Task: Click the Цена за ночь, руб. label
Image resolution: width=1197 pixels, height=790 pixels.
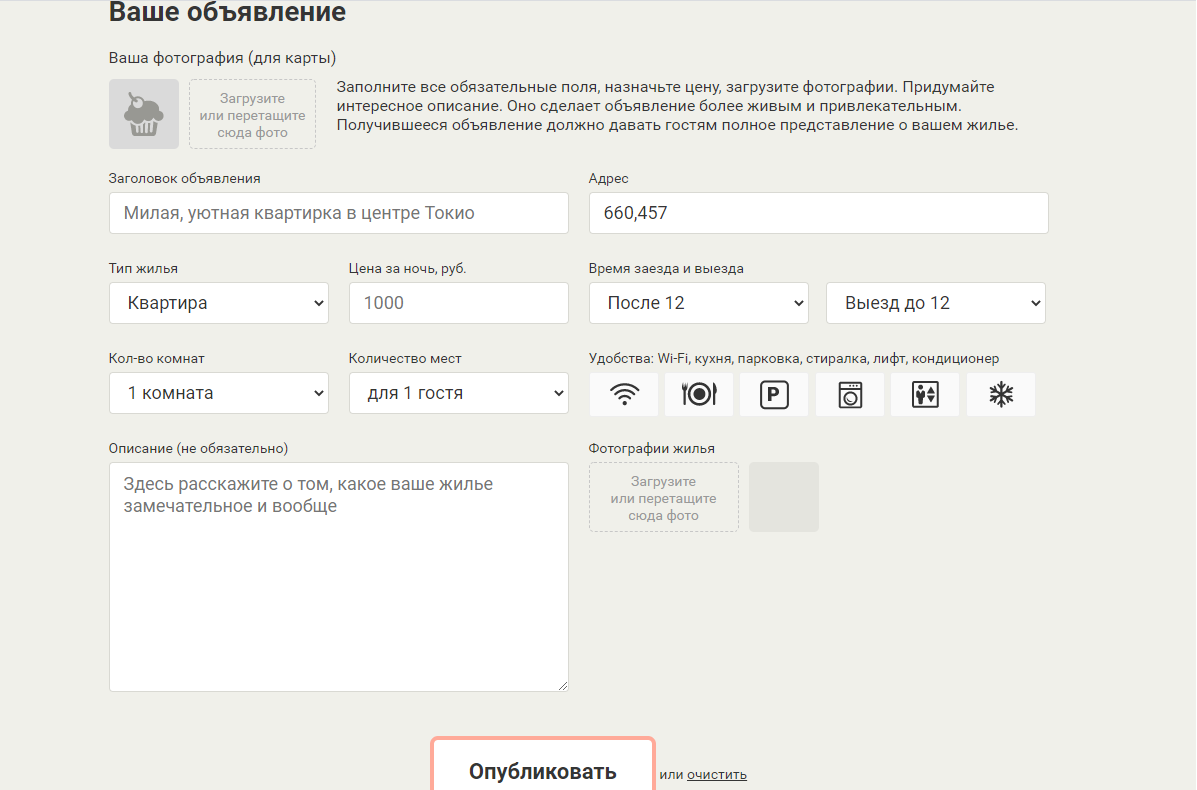Action: [408, 269]
